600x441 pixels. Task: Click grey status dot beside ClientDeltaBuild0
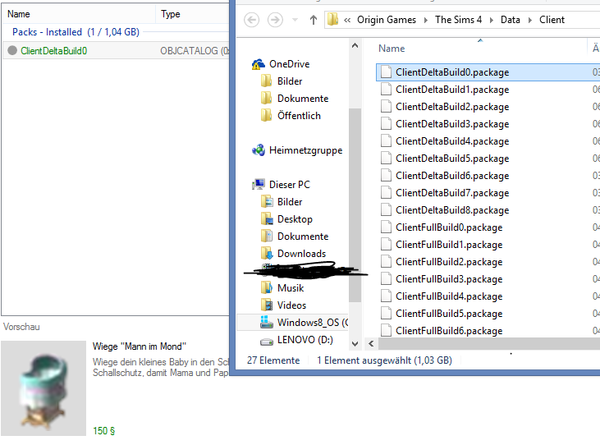(x=12, y=50)
